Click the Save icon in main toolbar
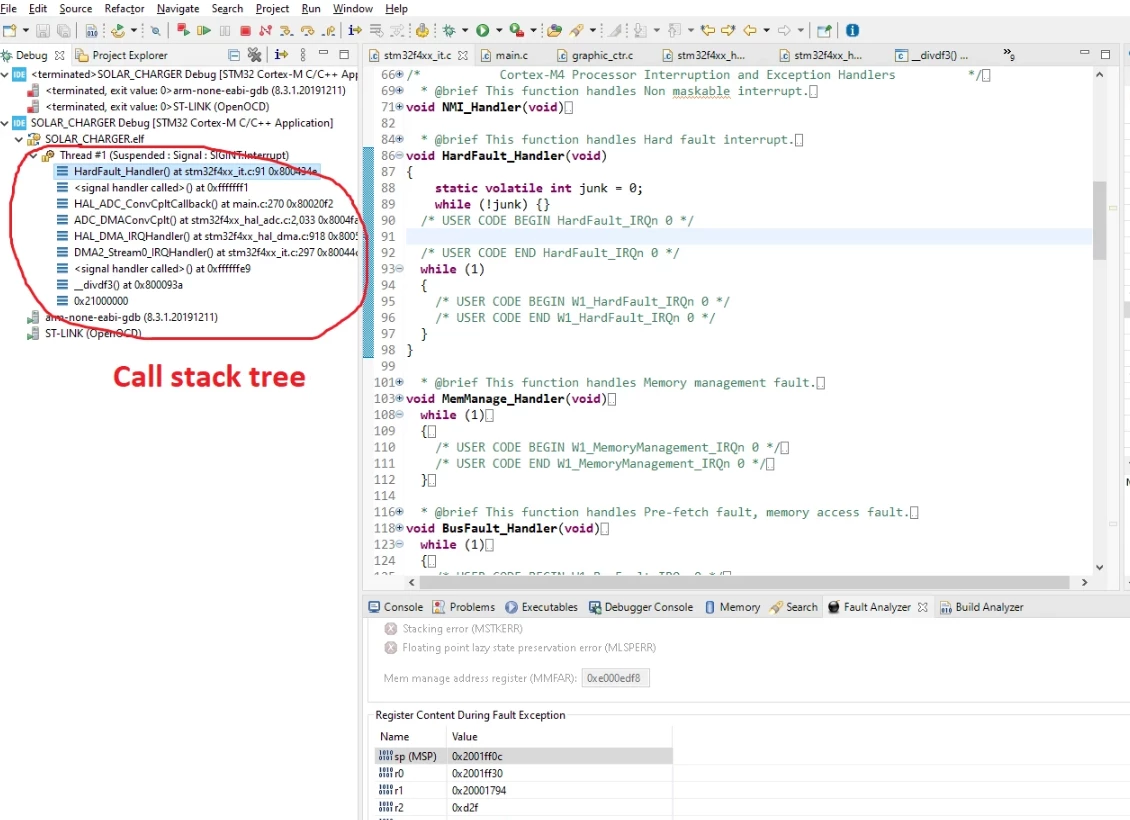Image resolution: width=1130 pixels, height=820 pixels. pyautogui.click(x=43, y=31)
